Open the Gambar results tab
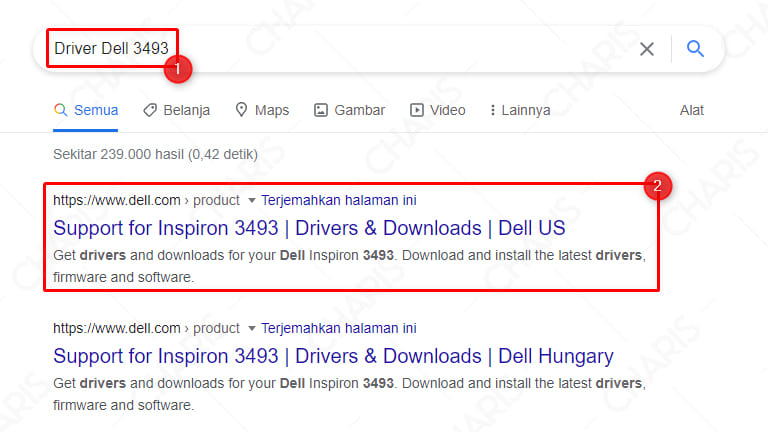Image resolution: width=768 pixels, height=432 pixels. (349, 110)
